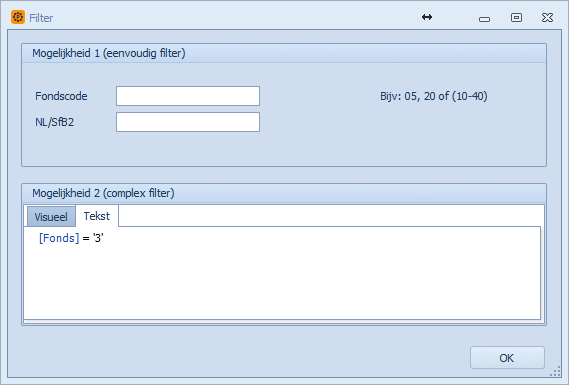Focus the Fondscode input field
Image resolution: width=569 pixels, height=385 pixels.
188,96
